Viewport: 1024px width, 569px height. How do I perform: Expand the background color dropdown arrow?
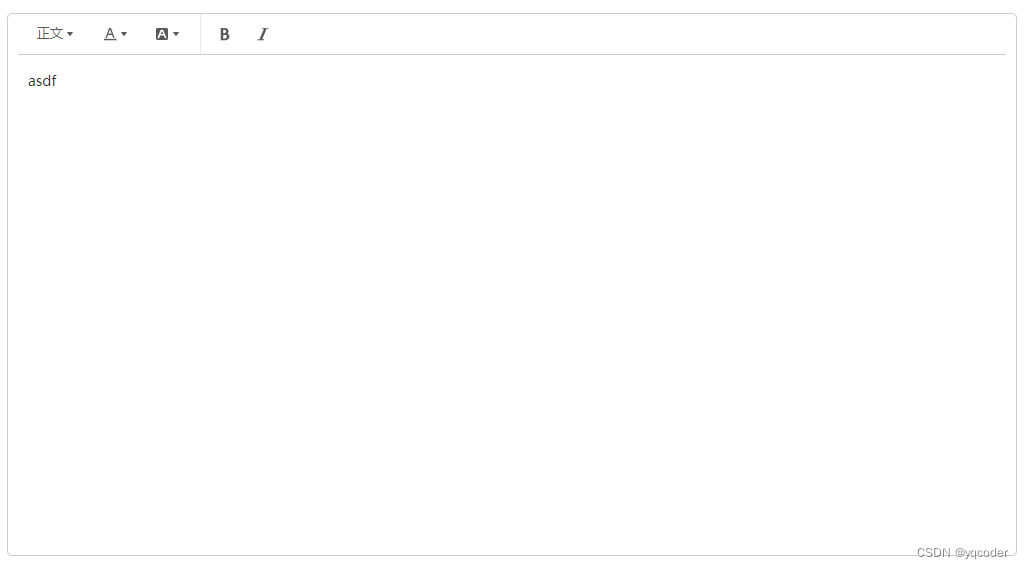coord(176,34)
